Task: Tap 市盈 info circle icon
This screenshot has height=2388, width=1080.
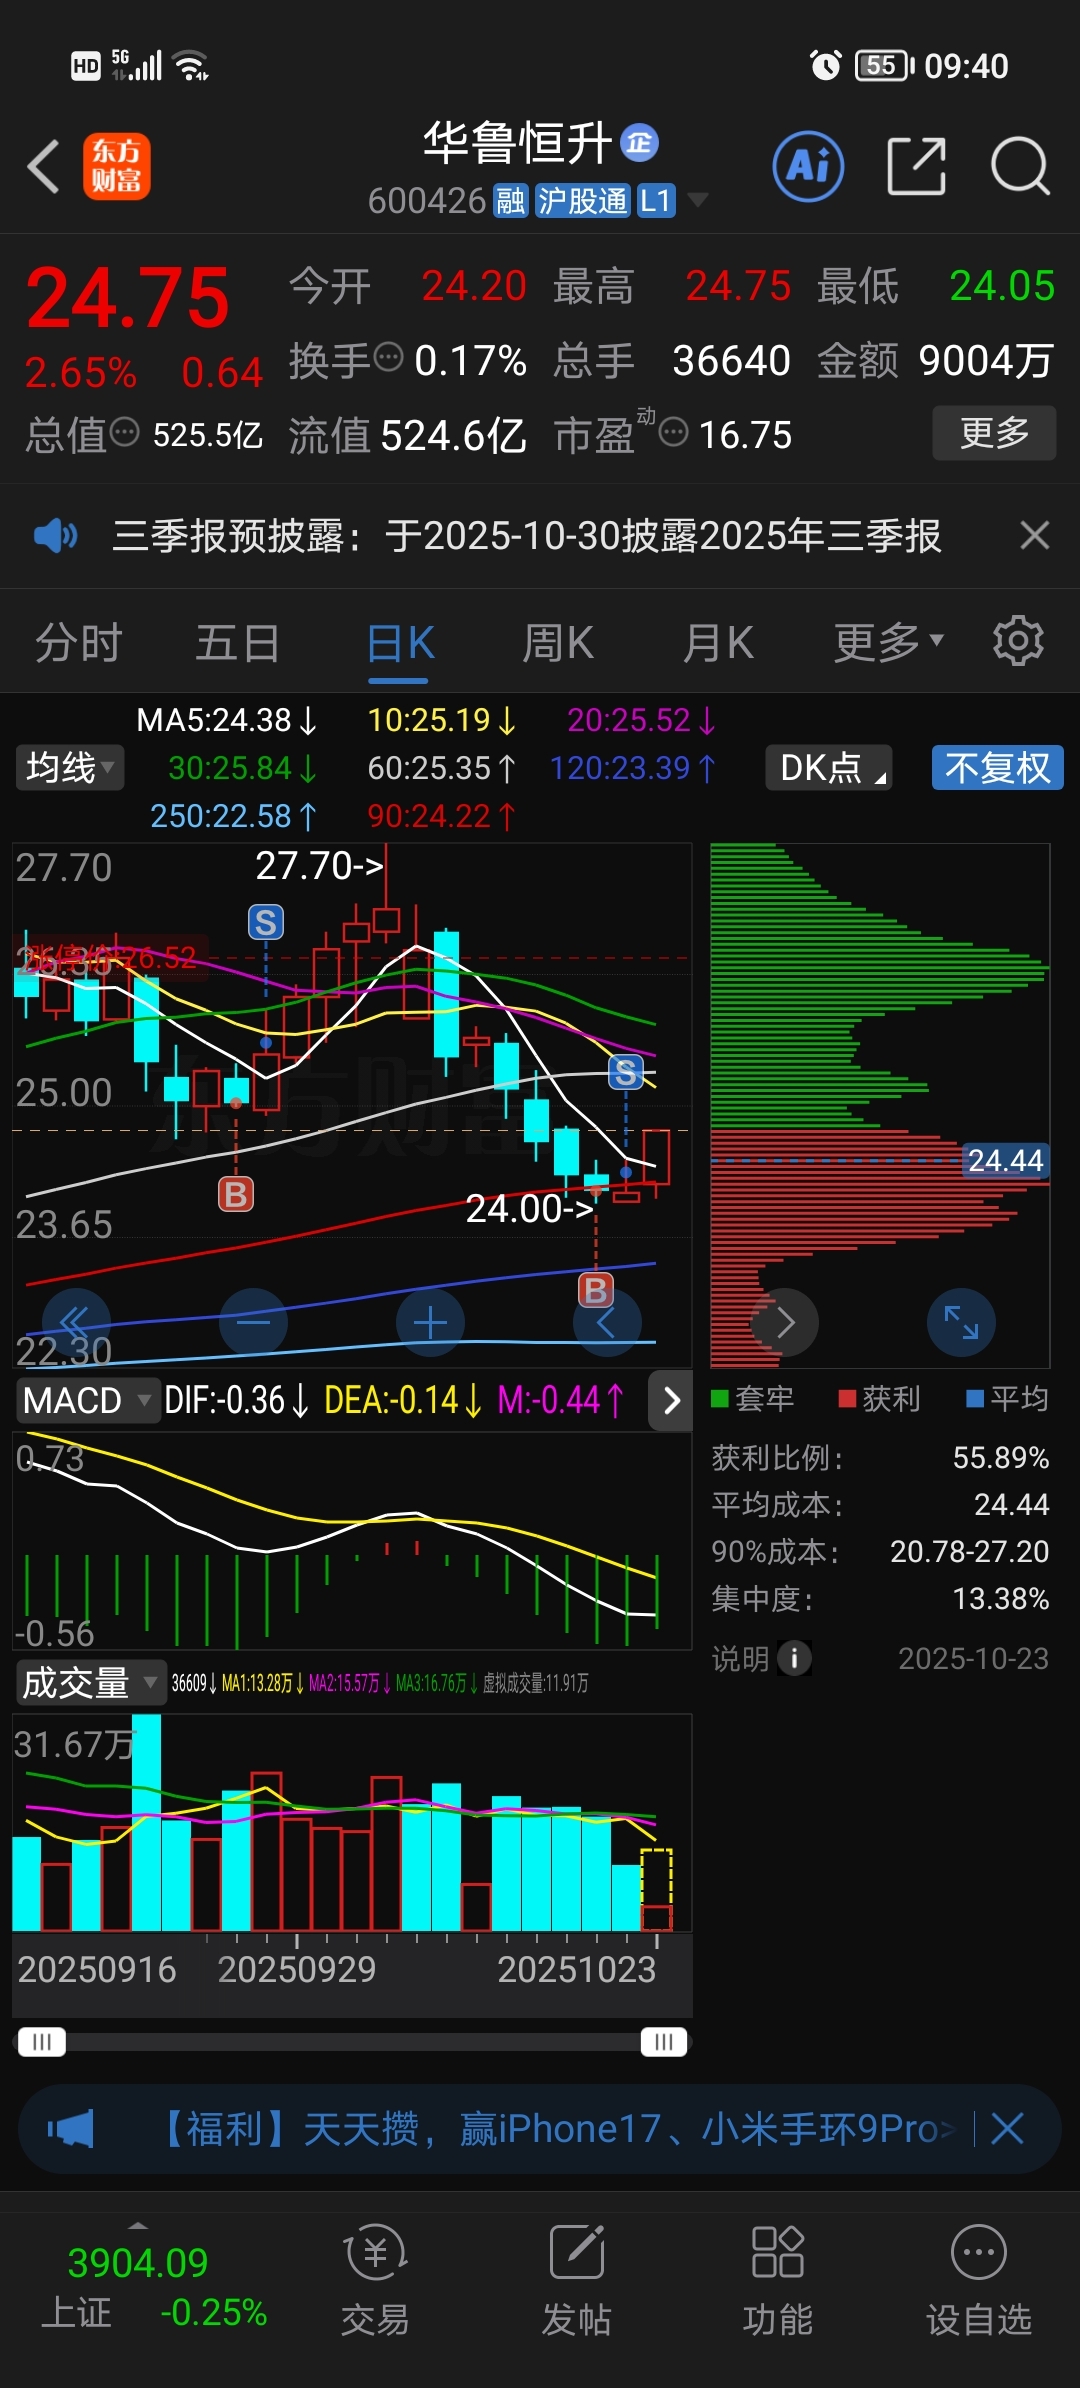Action: pyautogui.click(x=674, y=432)
